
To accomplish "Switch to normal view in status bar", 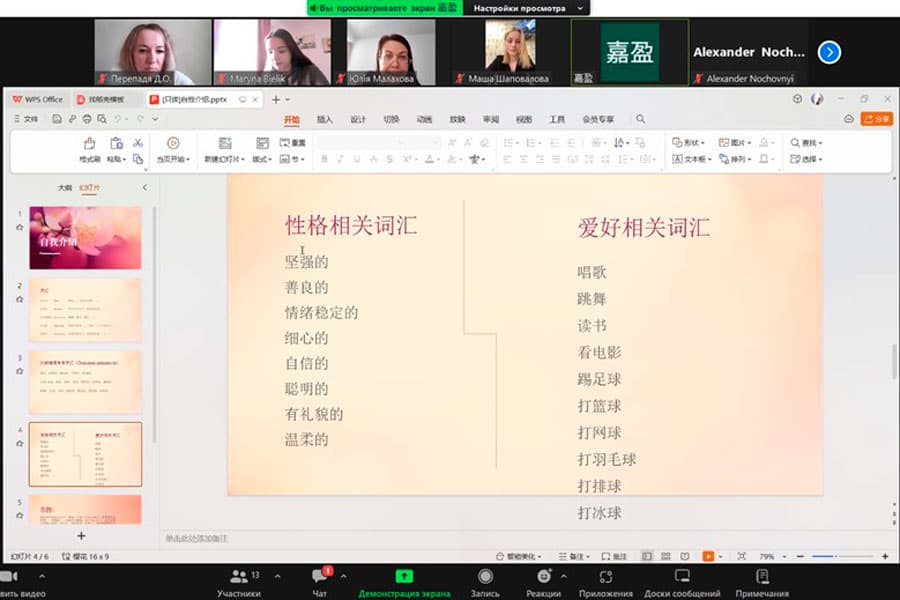I will (x=647, y=556).
